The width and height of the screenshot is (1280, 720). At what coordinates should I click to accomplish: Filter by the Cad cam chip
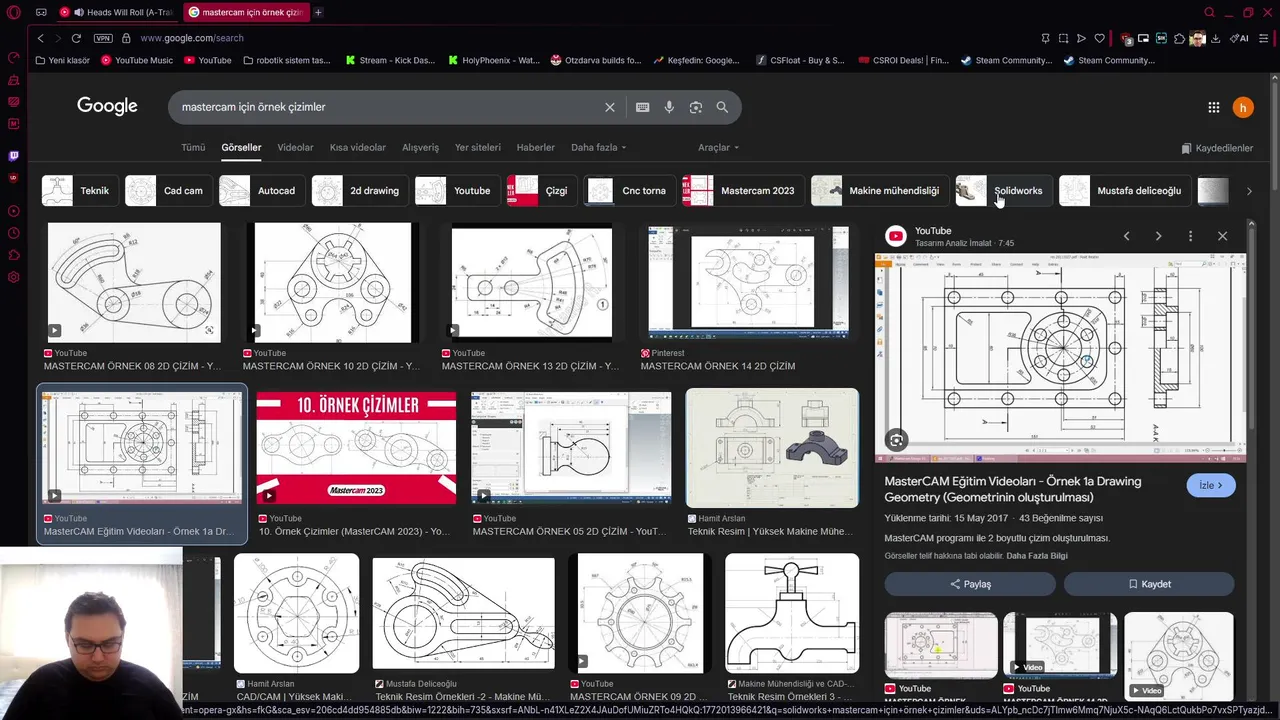168,191
